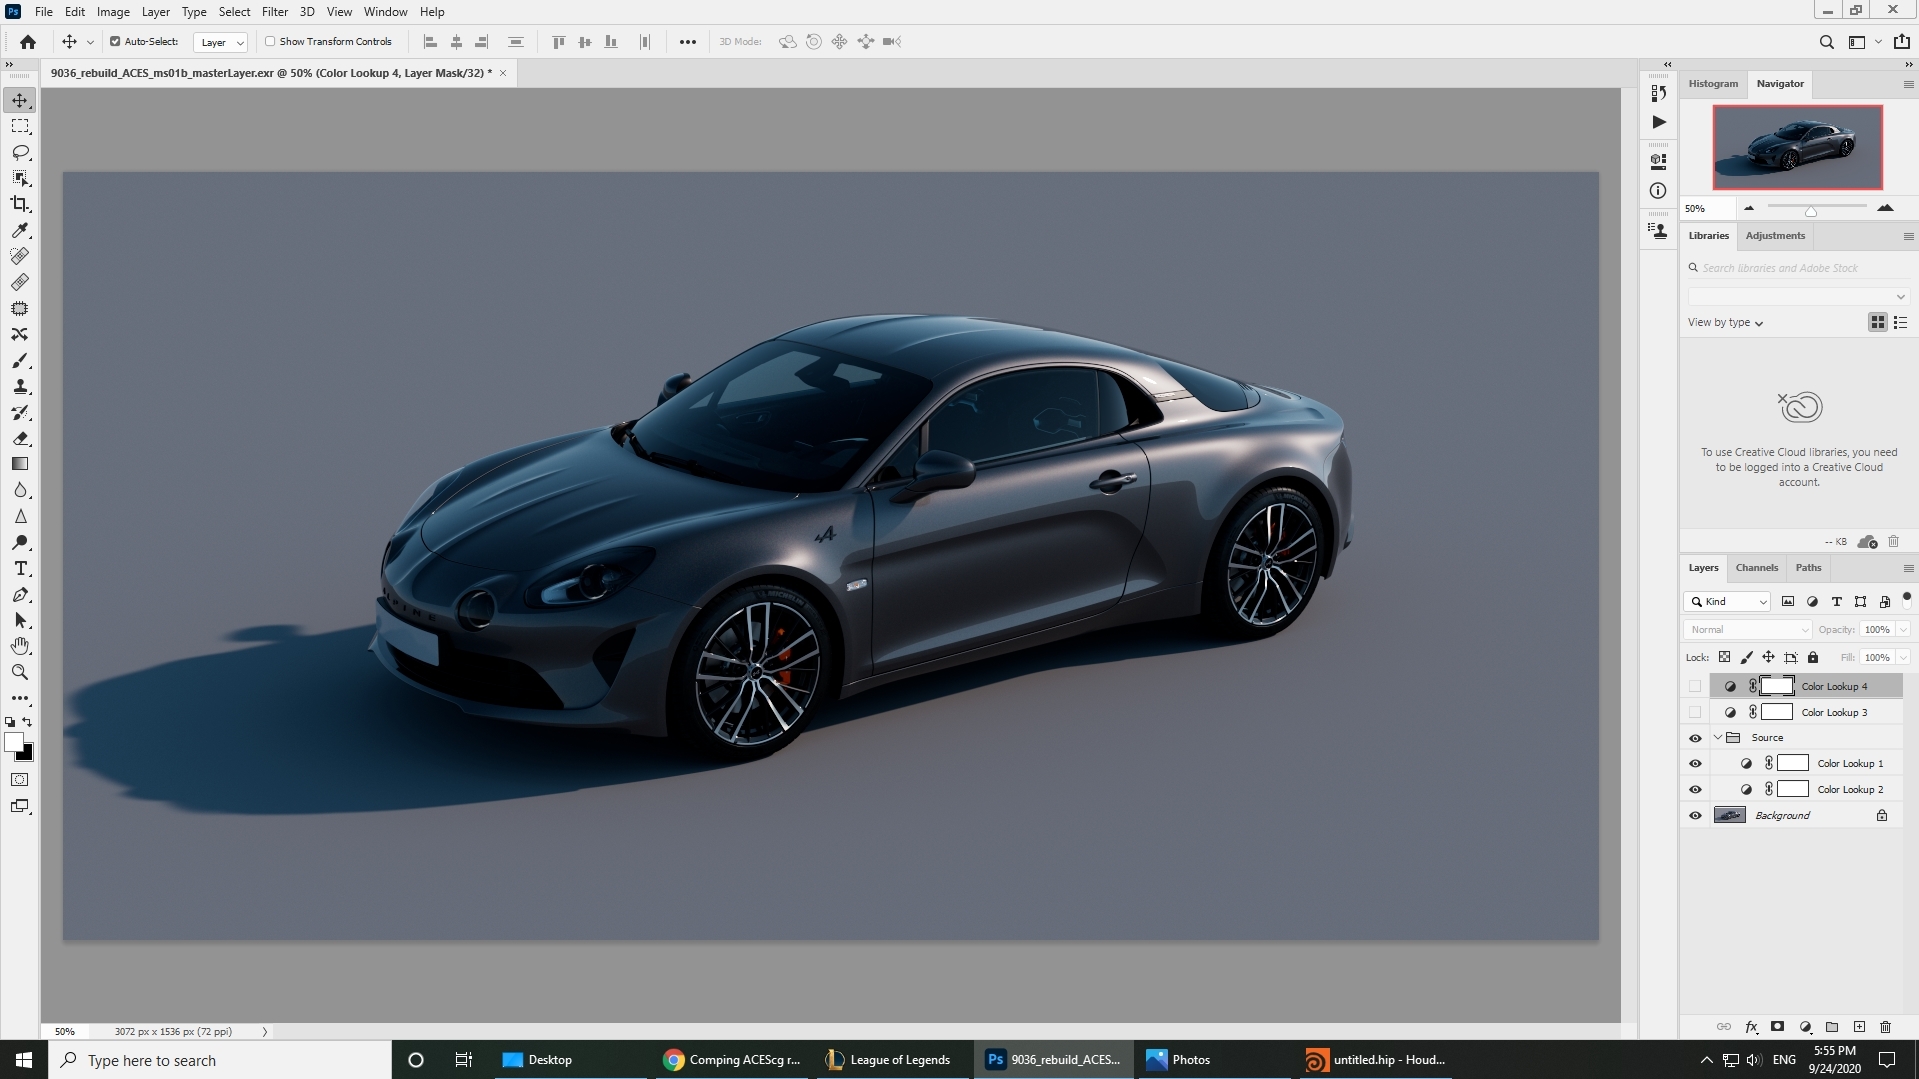Switch to the Channels tab

click(x=1756, y=567)
